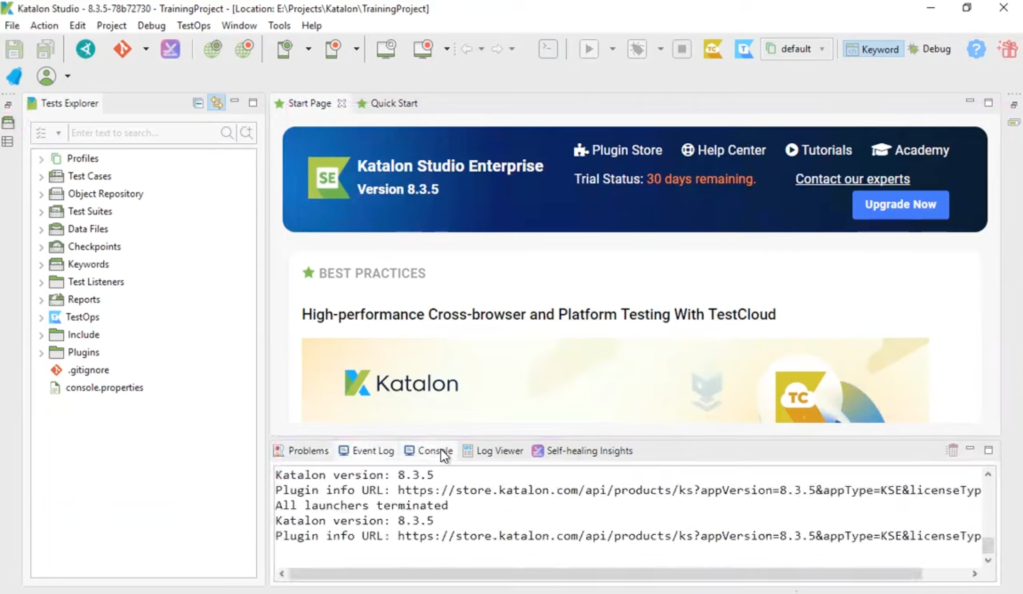Viewport: 1023px width, 594px height.
Task: Open the TestOps T icon in toolbar
Action: pos(744,49)
